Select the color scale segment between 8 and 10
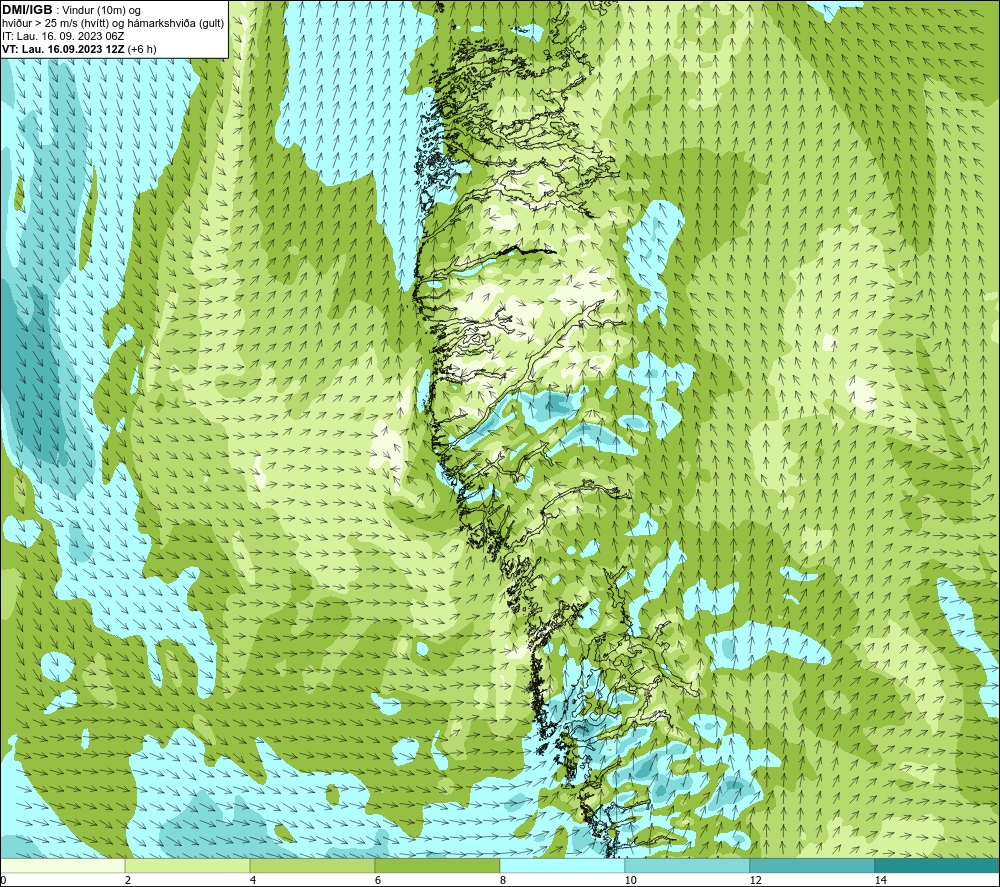The width and height of the screenshot is (1000, 887). [x=562, y=865]
